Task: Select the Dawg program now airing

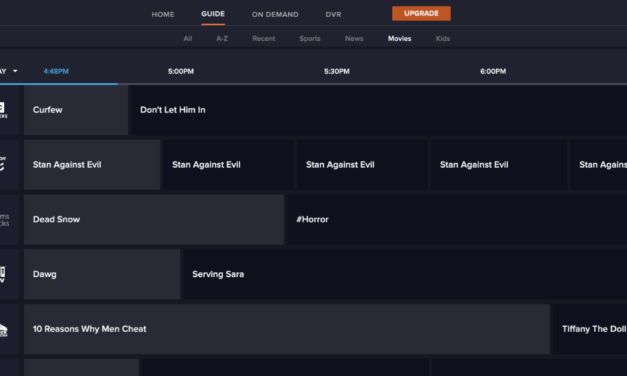Action: click(102, 274)
